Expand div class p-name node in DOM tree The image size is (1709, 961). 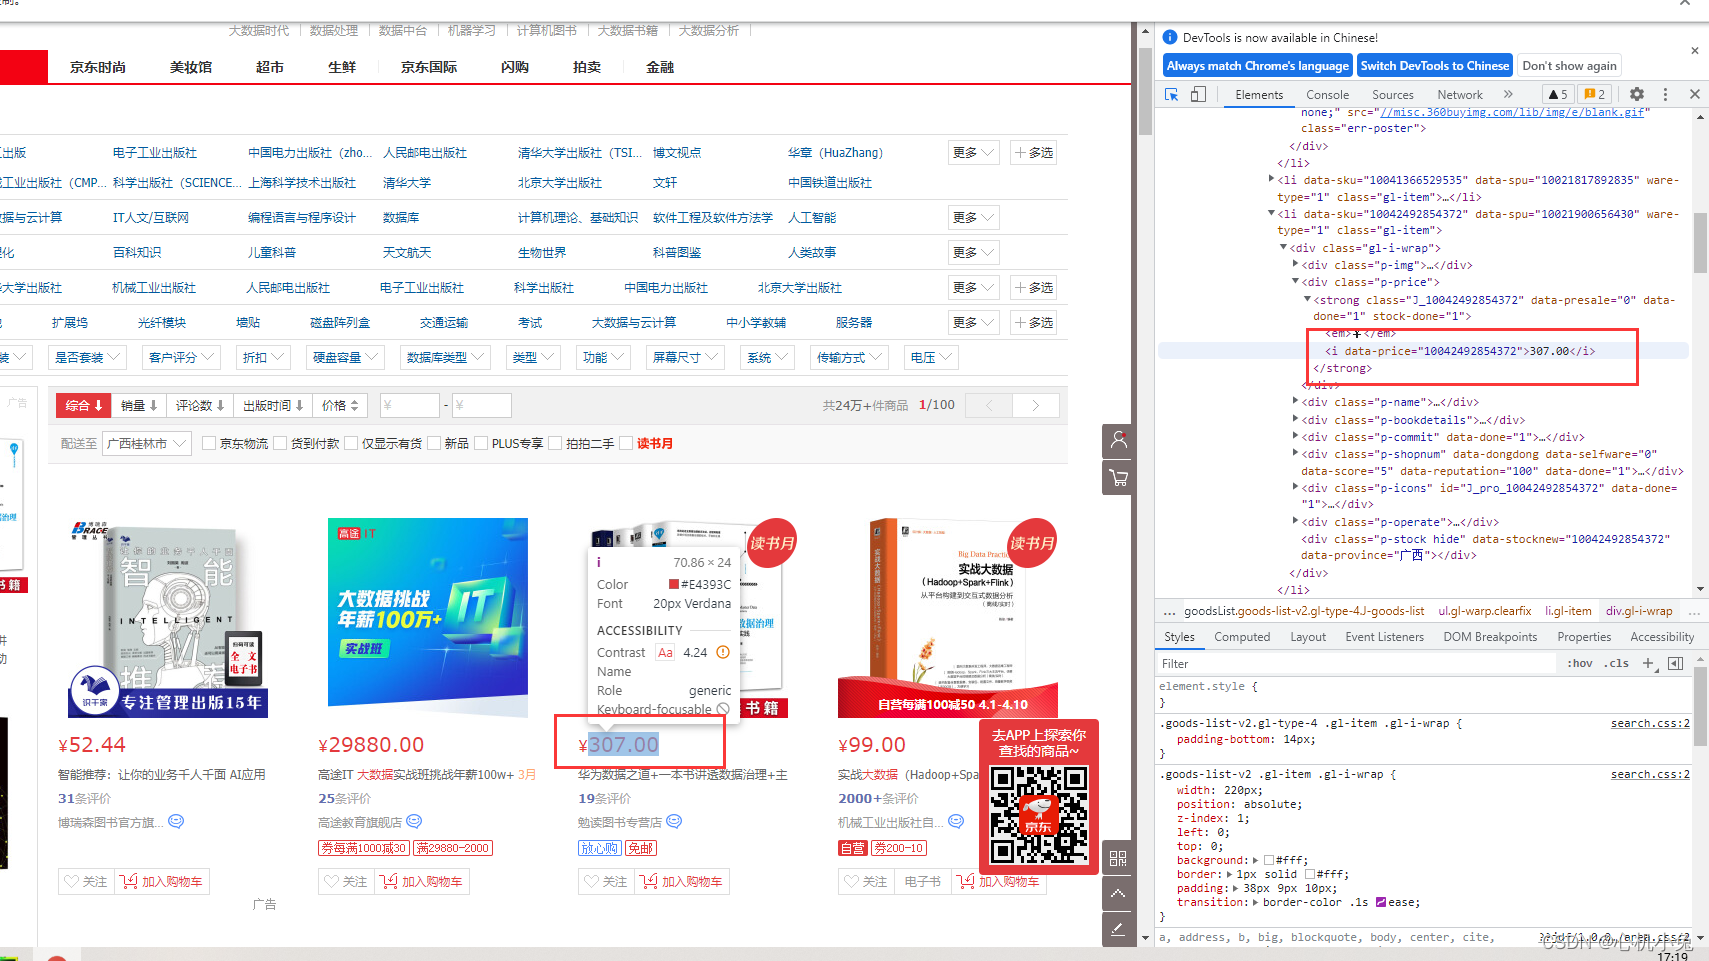tap(1296, 402)
